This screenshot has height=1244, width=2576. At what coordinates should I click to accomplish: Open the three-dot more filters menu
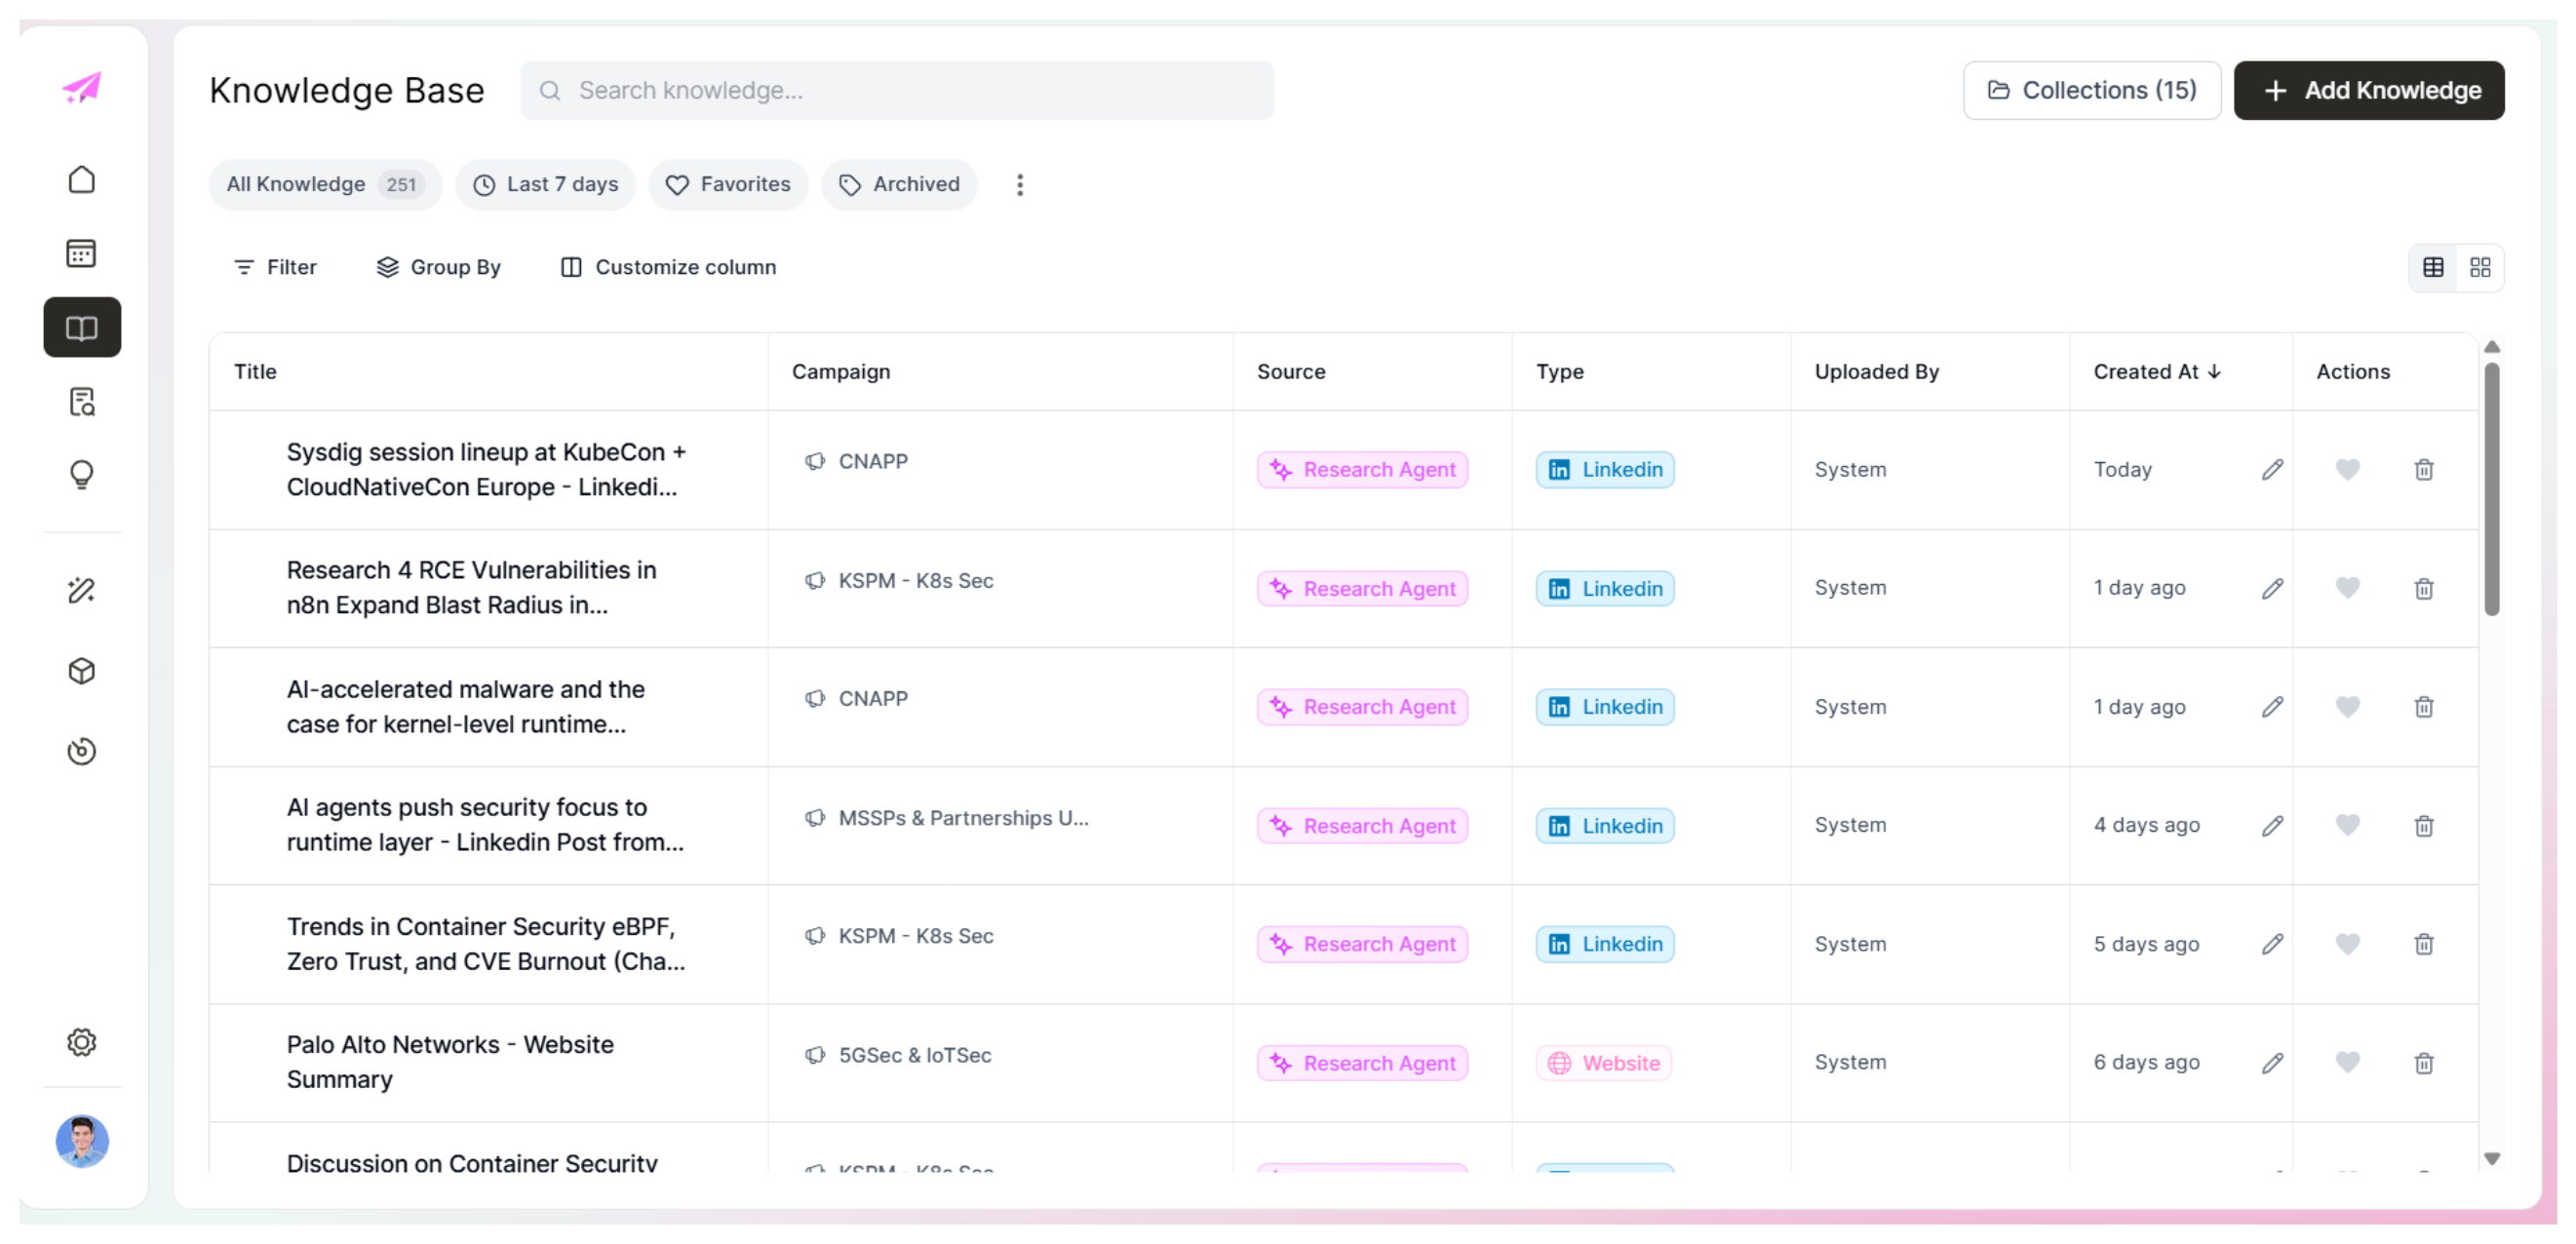tap(1020, 185)
